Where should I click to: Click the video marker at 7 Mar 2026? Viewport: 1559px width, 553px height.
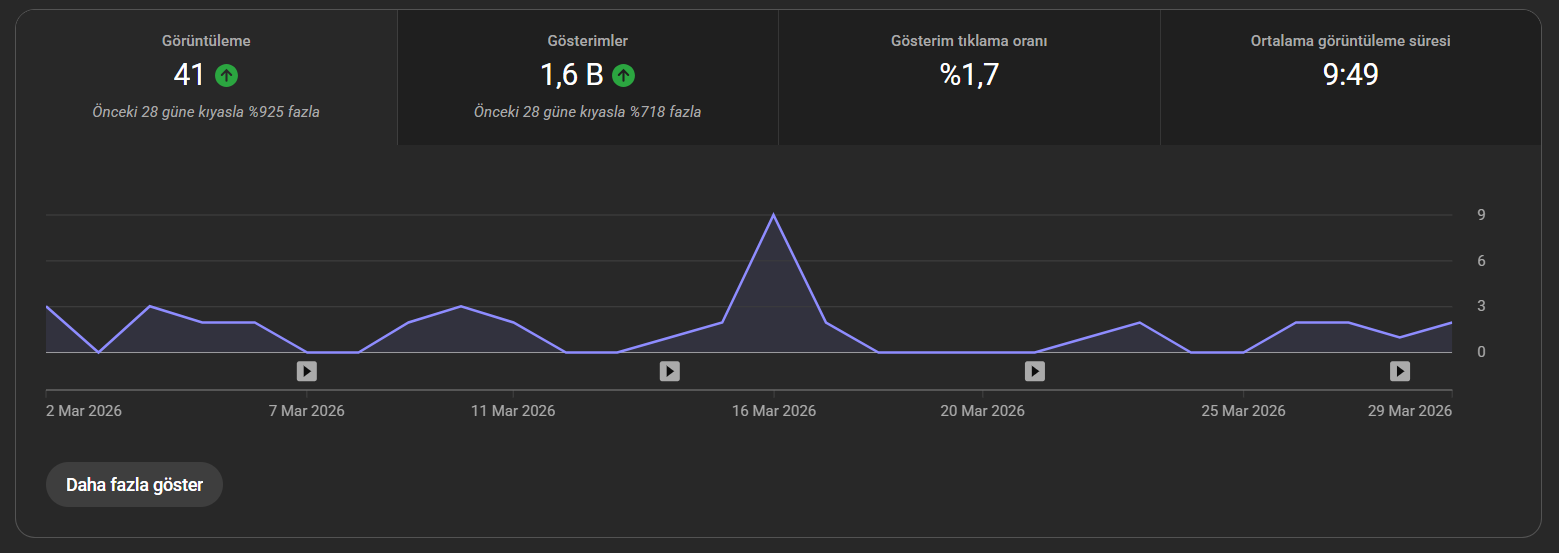307,371
